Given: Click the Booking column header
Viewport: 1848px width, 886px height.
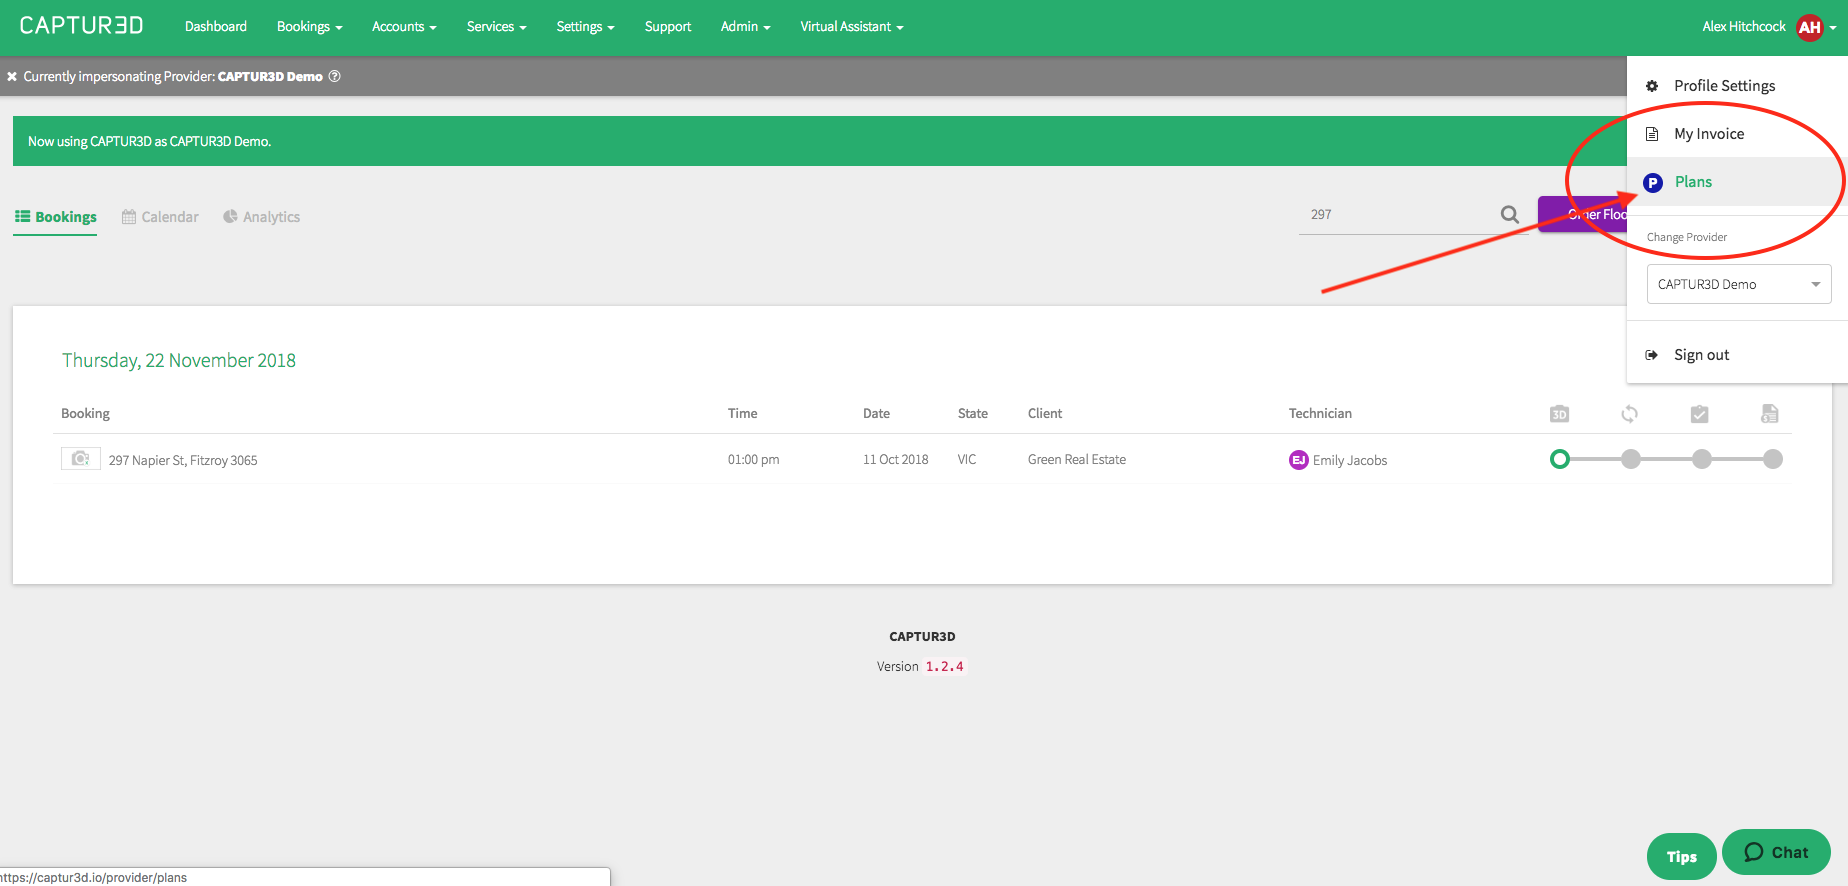Looking at the screenshot, I should pyautogui.click(x=85, y=414).
